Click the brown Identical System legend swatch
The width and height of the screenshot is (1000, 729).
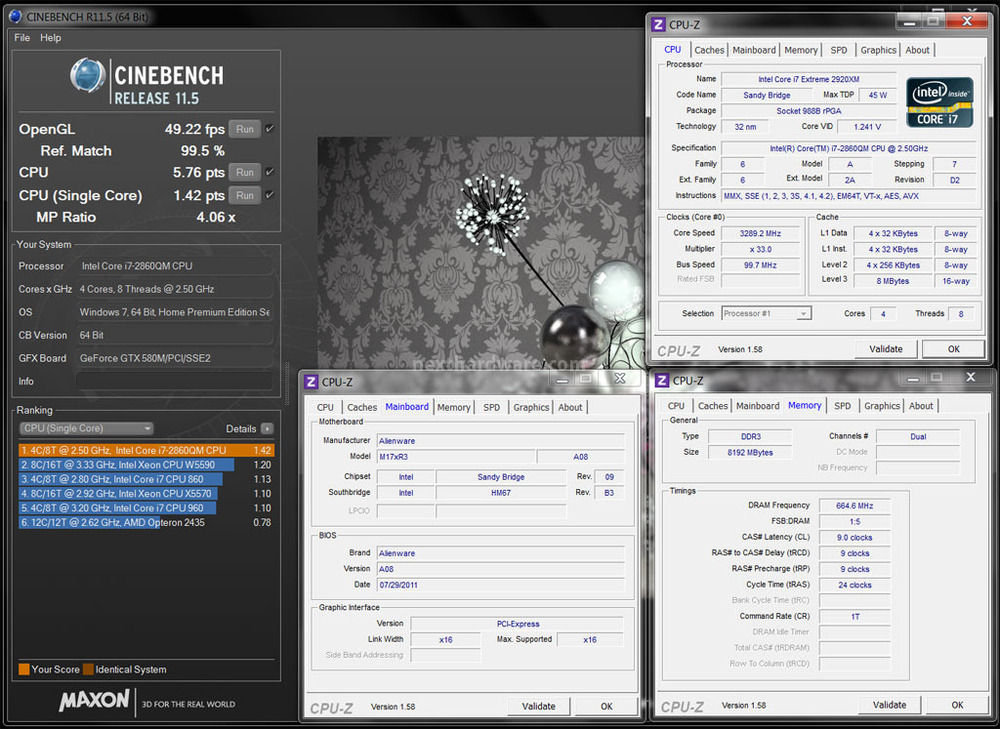[x=88, y=669]
